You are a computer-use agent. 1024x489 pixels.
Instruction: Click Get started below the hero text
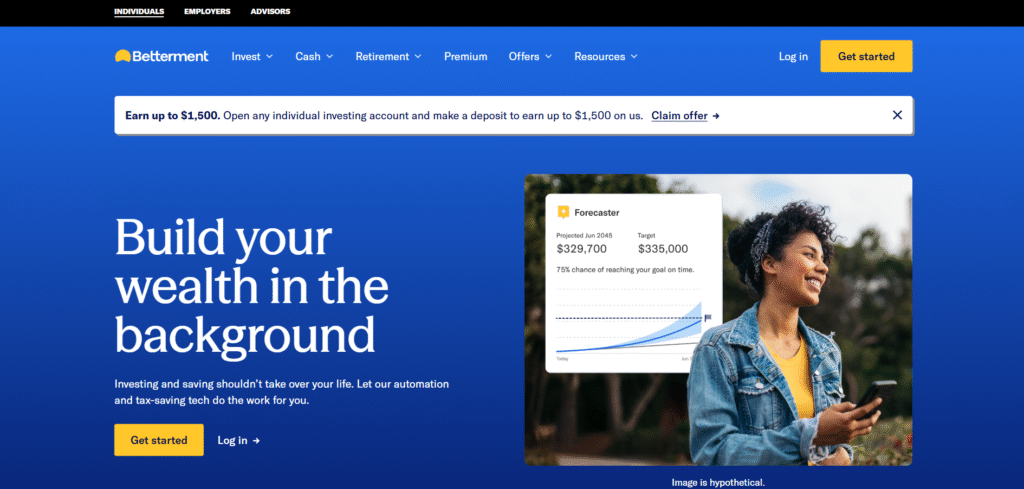click(x=159, y=440)
